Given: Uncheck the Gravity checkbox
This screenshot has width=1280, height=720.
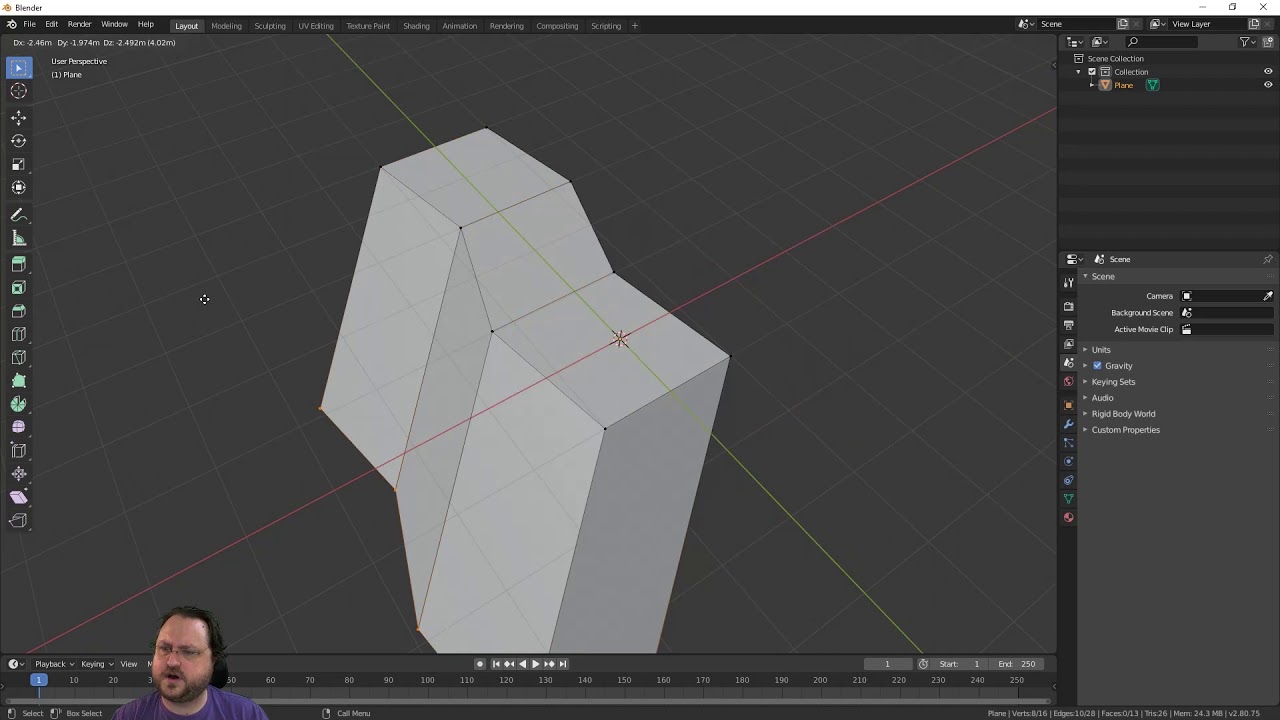Looking at the screenshot, I should [1097, 366].
